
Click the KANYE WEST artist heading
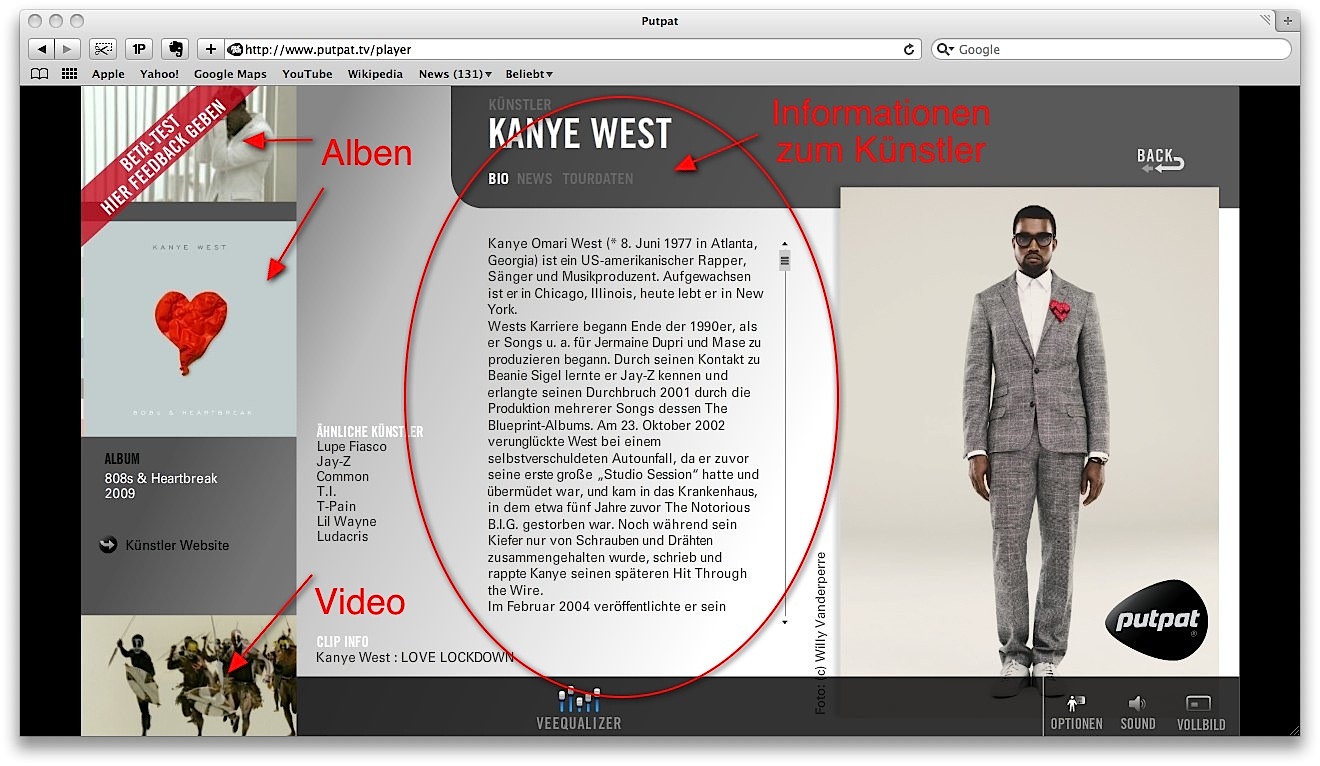tap(580, 134)
